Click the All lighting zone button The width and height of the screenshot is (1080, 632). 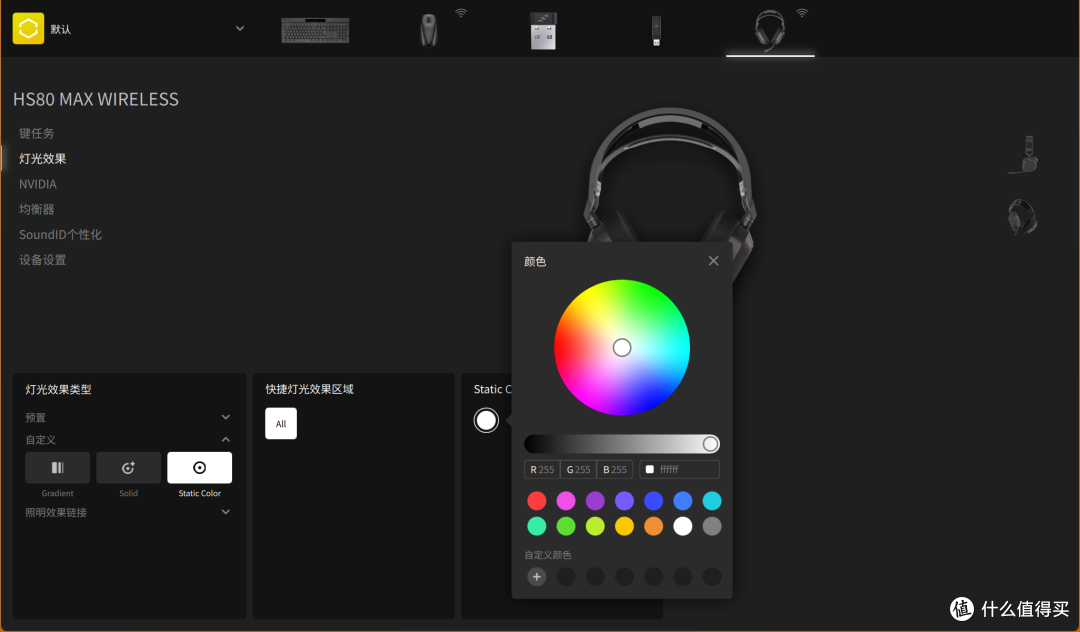pyautogui.click(x=281, y=423)
